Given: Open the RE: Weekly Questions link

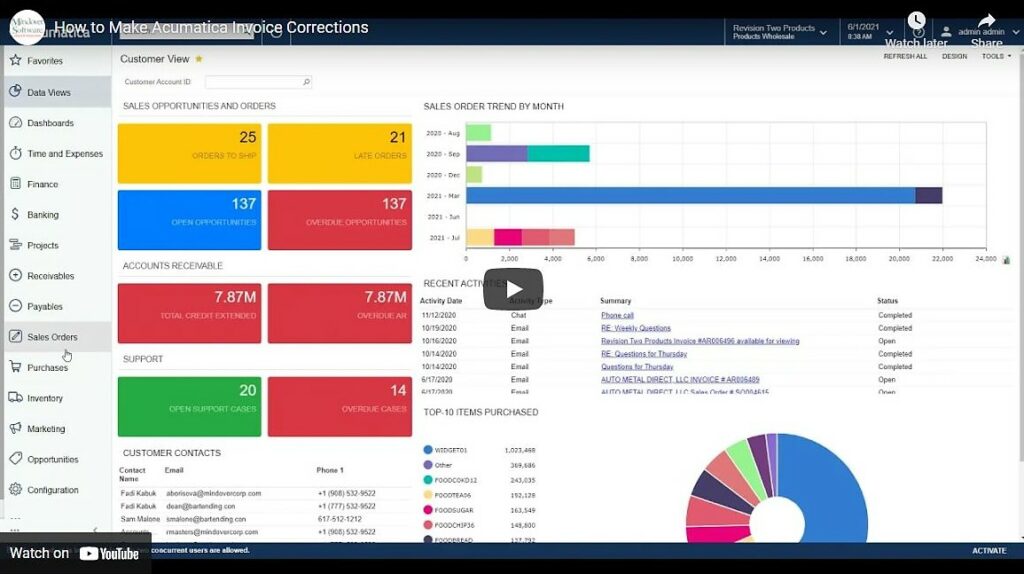Looking at the screenshot, I should (x=635, y=328).
